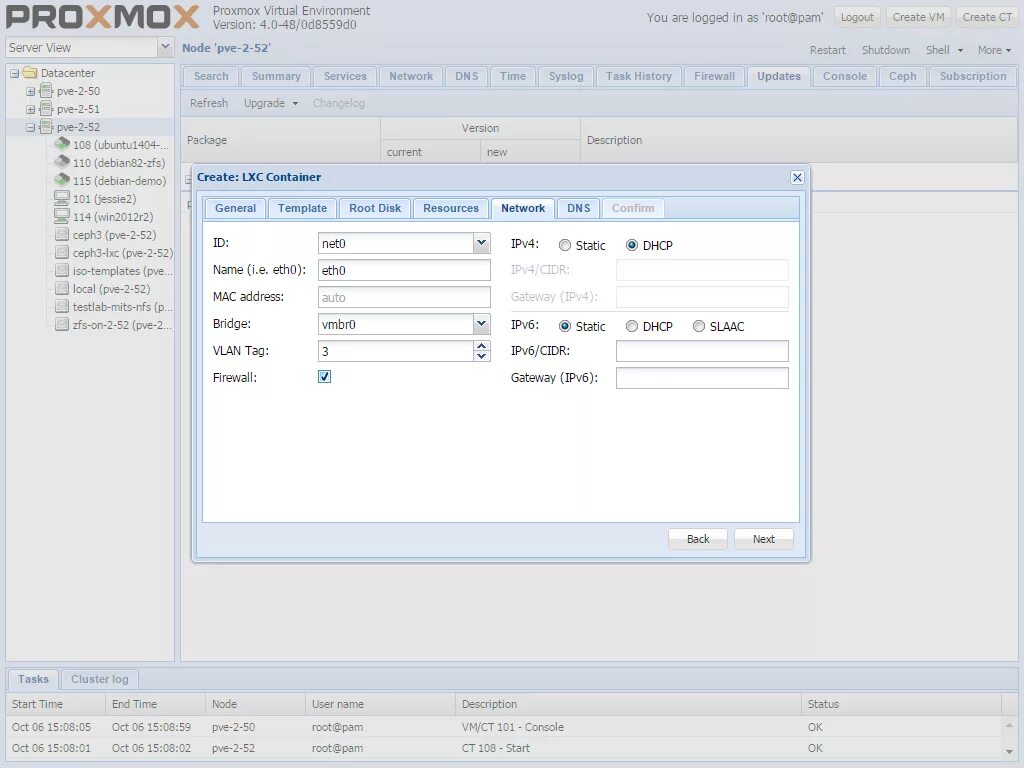Viewport: 1024px width, 768px height.
Task: Open the More dropdown menu
Action: point(994,50)
